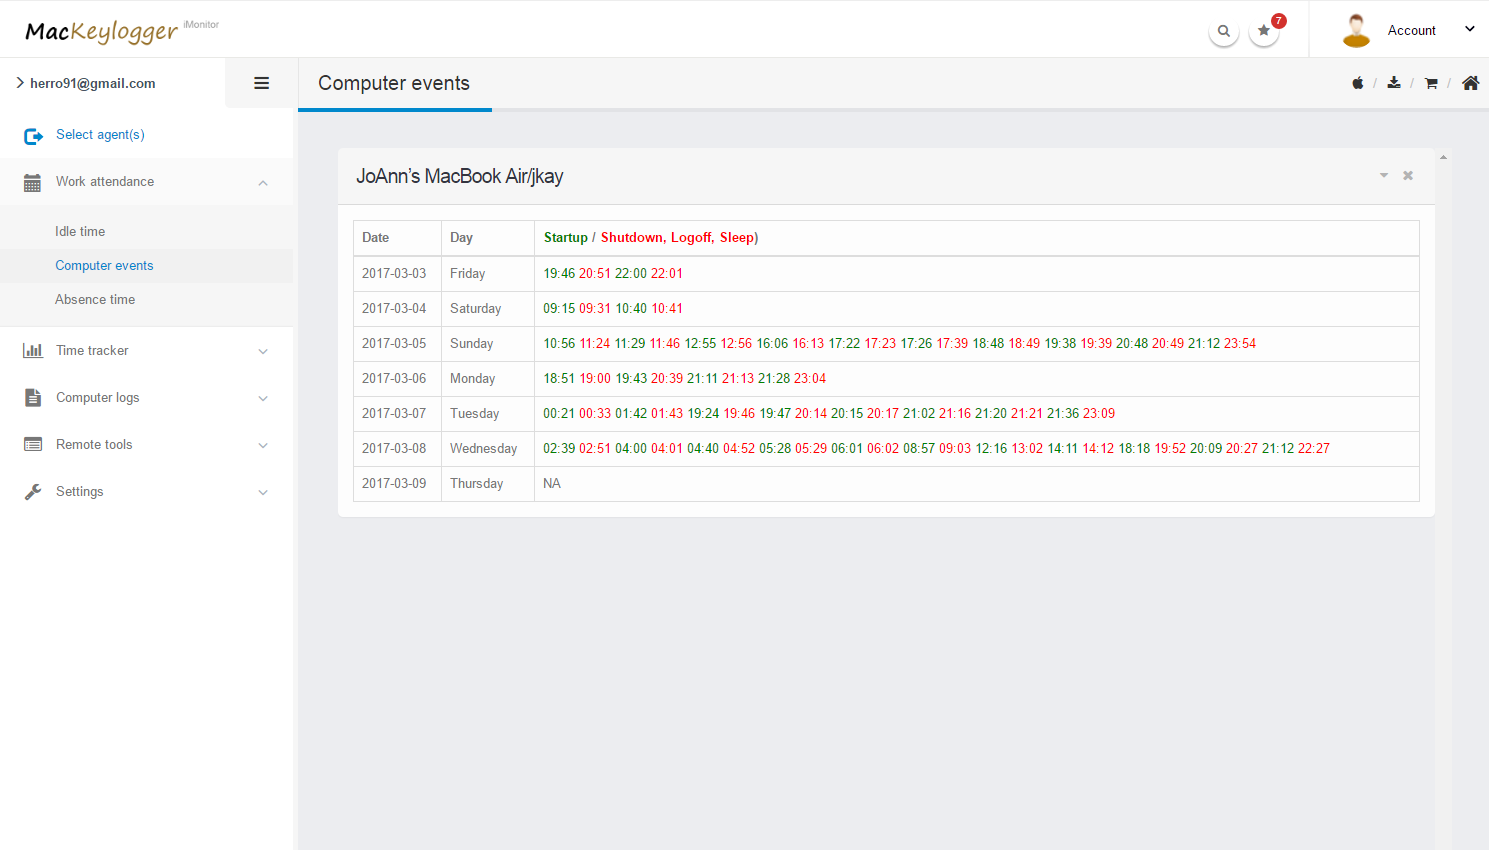1489x850 pixels.
Task: Open the starred notifications icon
Action: click(x=1264, y=31)
